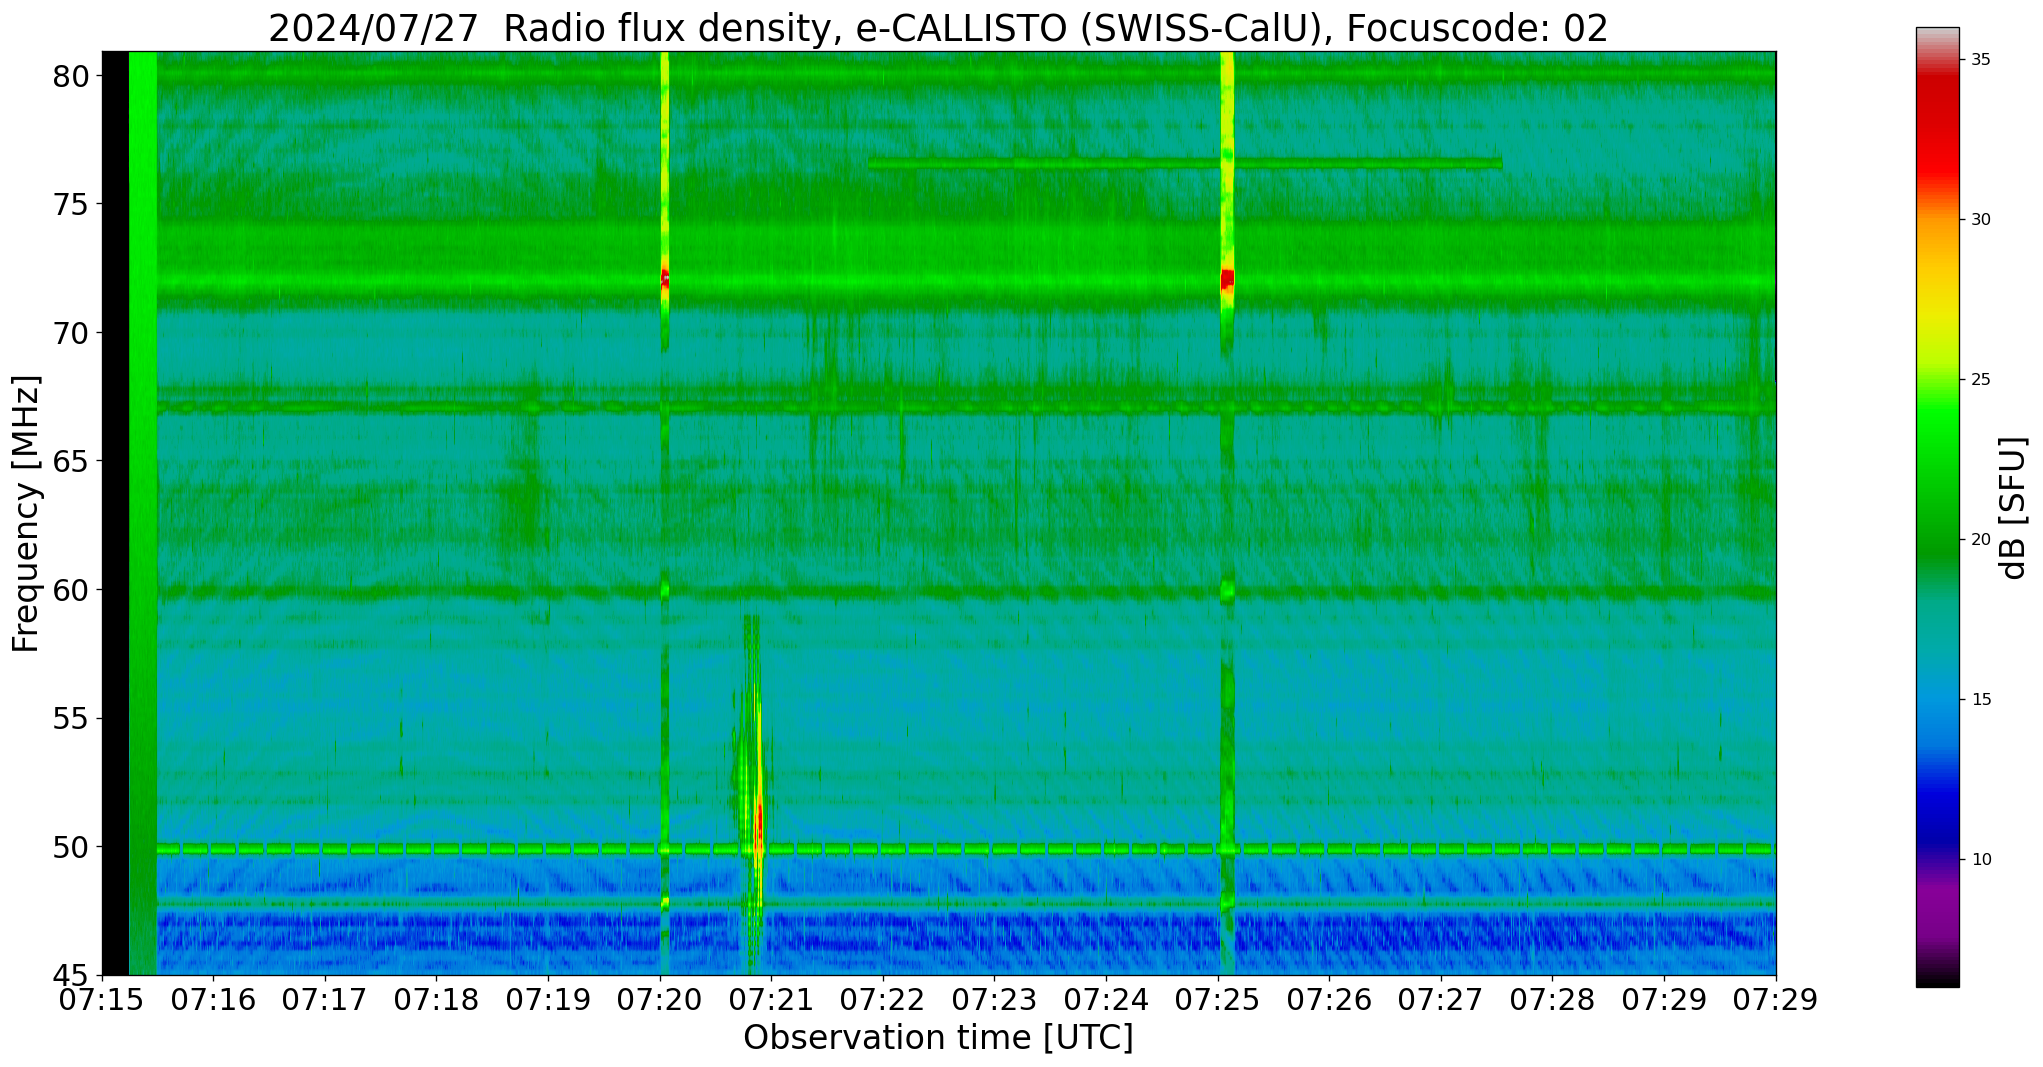Screen dimensions: 2043x1067
Task: Click the 07:23 time tick label
Action: coord(994,1000)
